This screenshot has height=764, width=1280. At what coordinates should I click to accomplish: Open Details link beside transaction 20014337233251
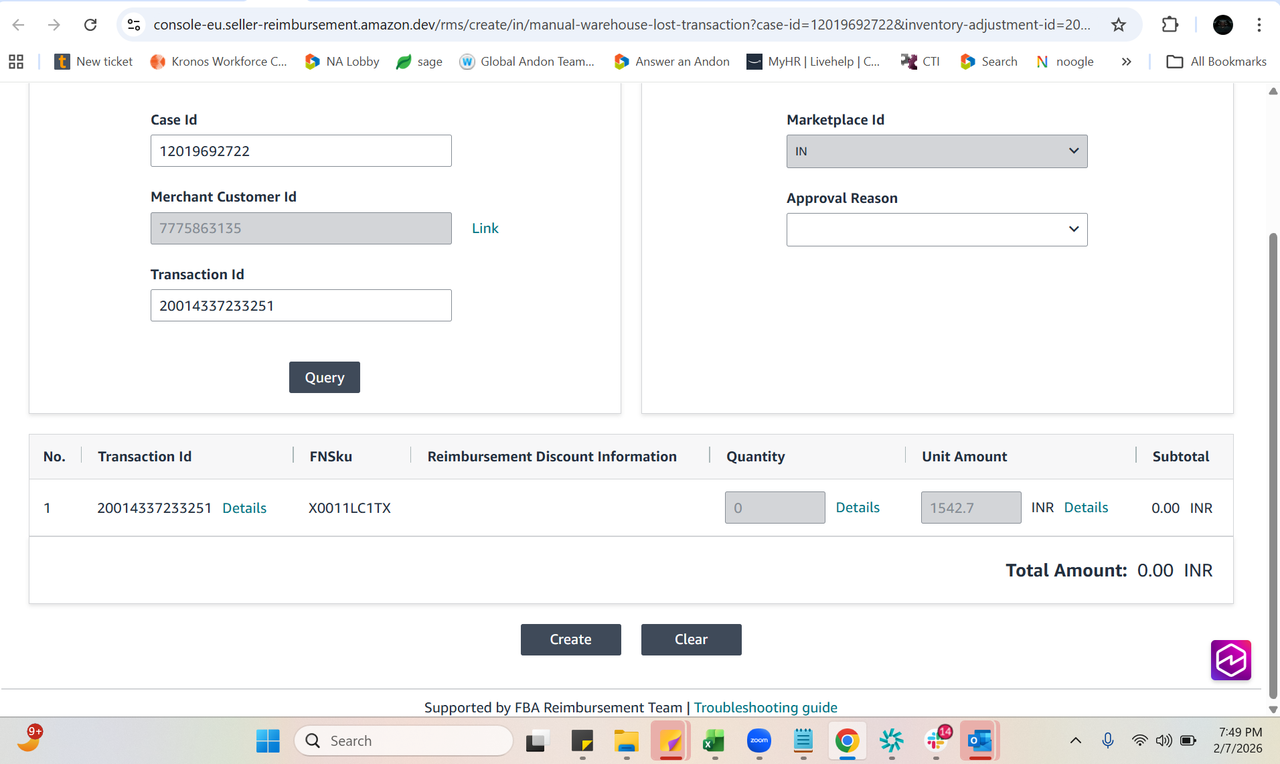[244, 508]
